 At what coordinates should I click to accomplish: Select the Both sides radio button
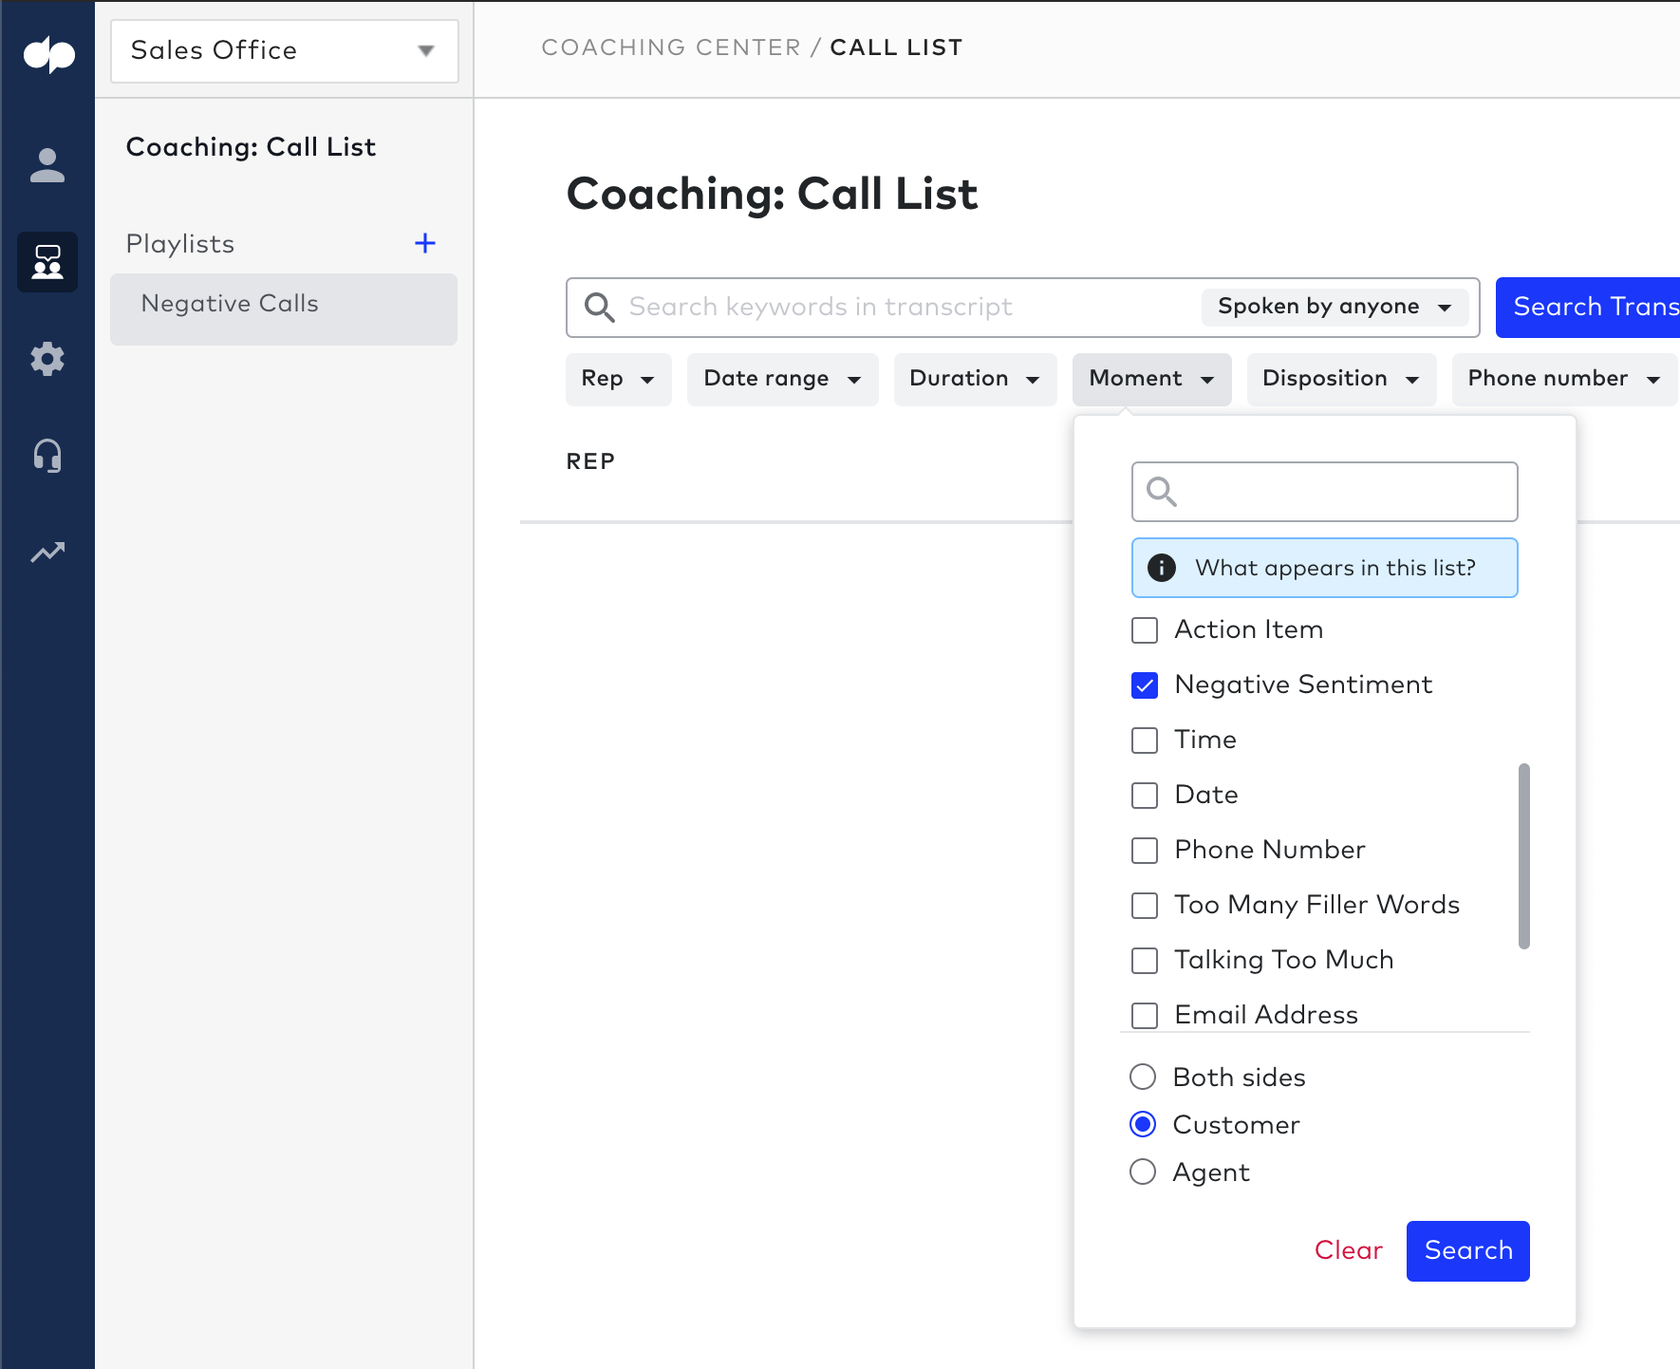1142,1077
